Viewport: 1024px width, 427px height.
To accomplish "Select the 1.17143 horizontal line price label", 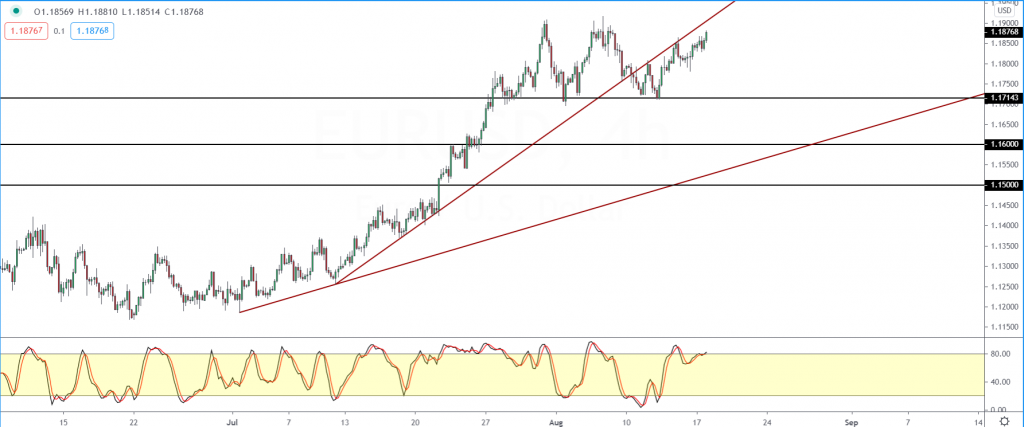I will tap(1002, 97).
